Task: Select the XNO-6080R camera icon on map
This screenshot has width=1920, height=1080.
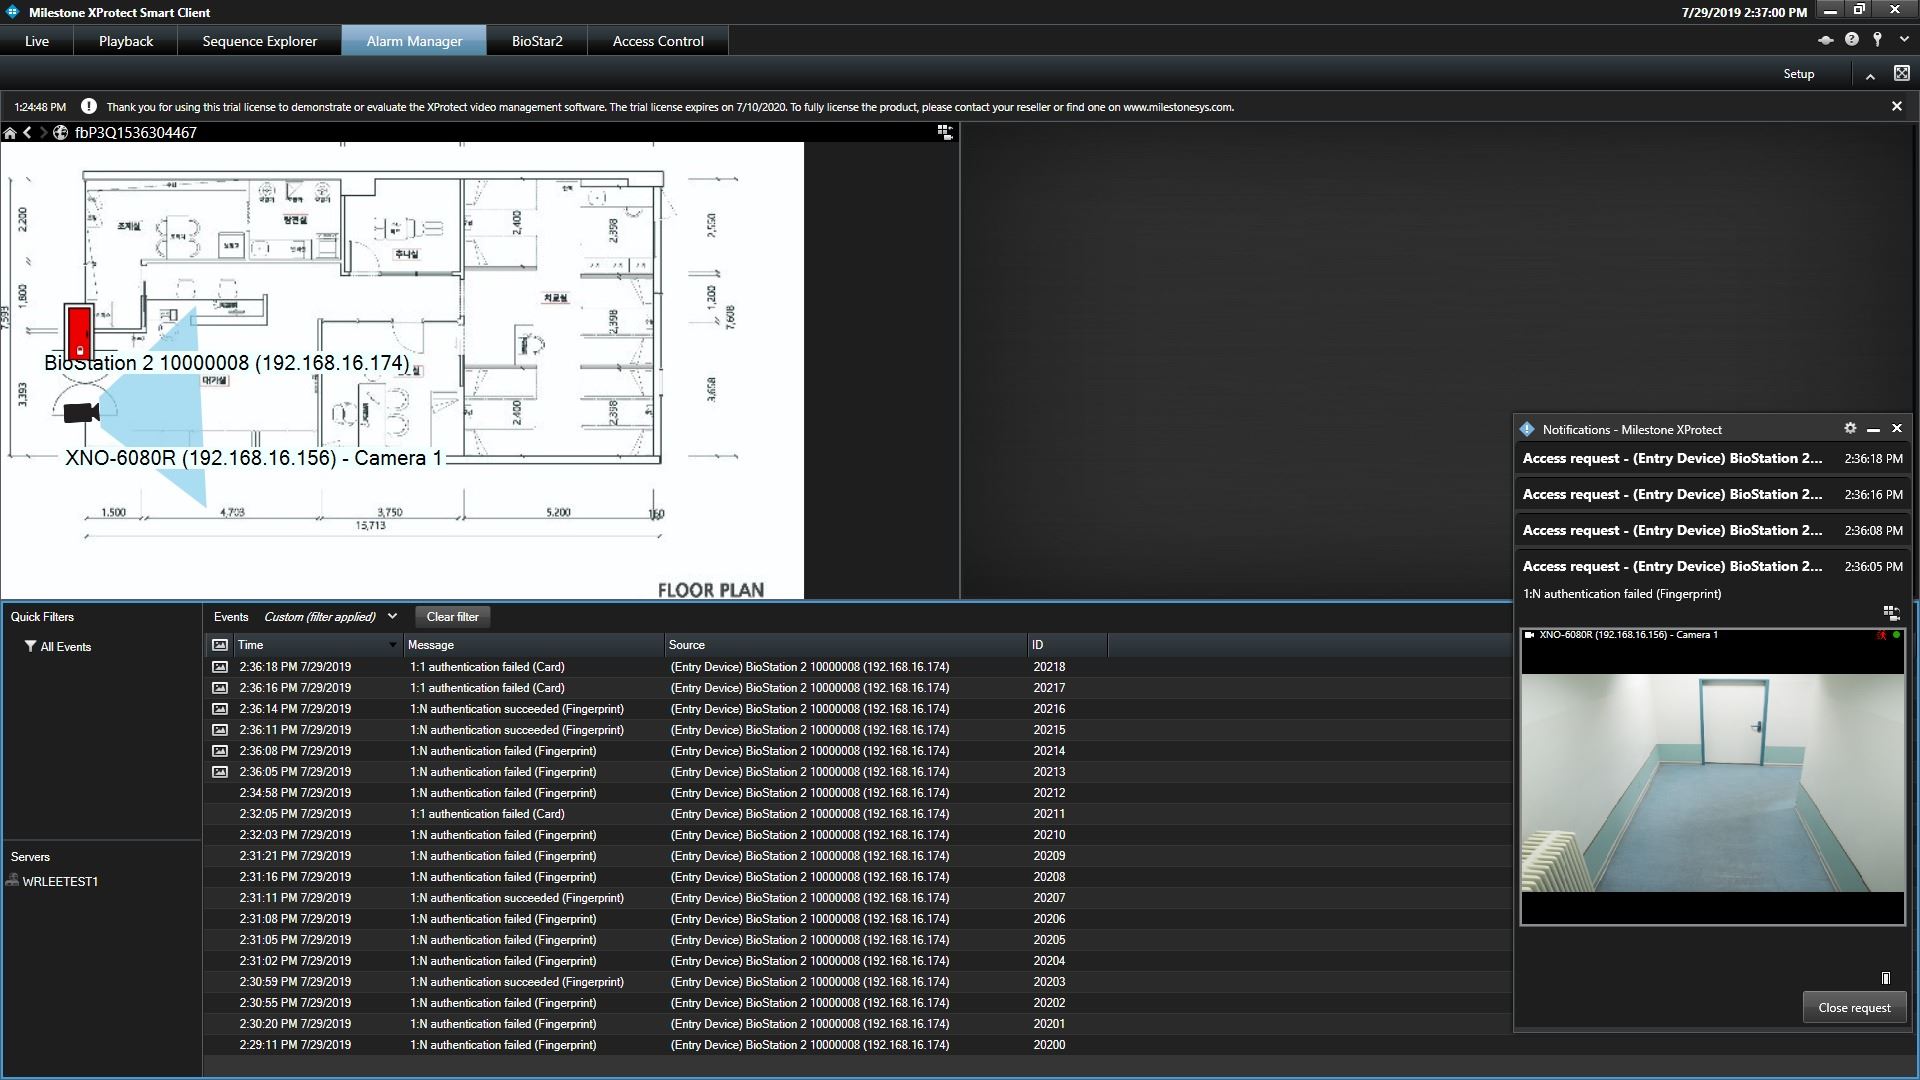Action: (x=81, y=412)
